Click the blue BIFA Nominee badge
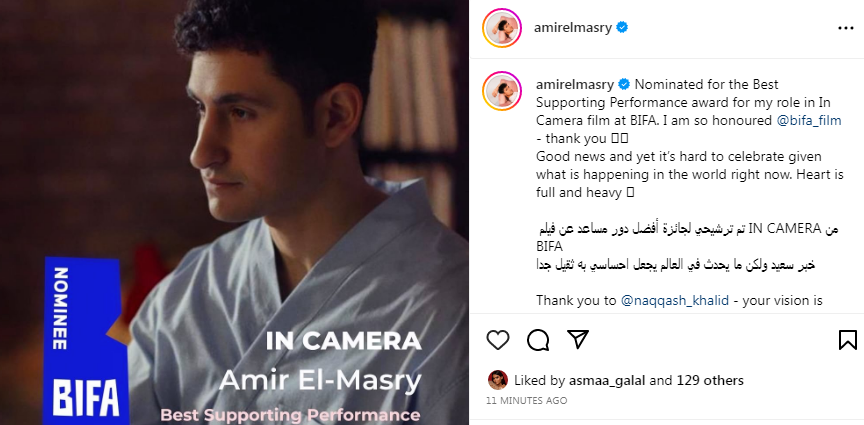The width and height of the screenshot is (864, 425). [x=86, y=341]
